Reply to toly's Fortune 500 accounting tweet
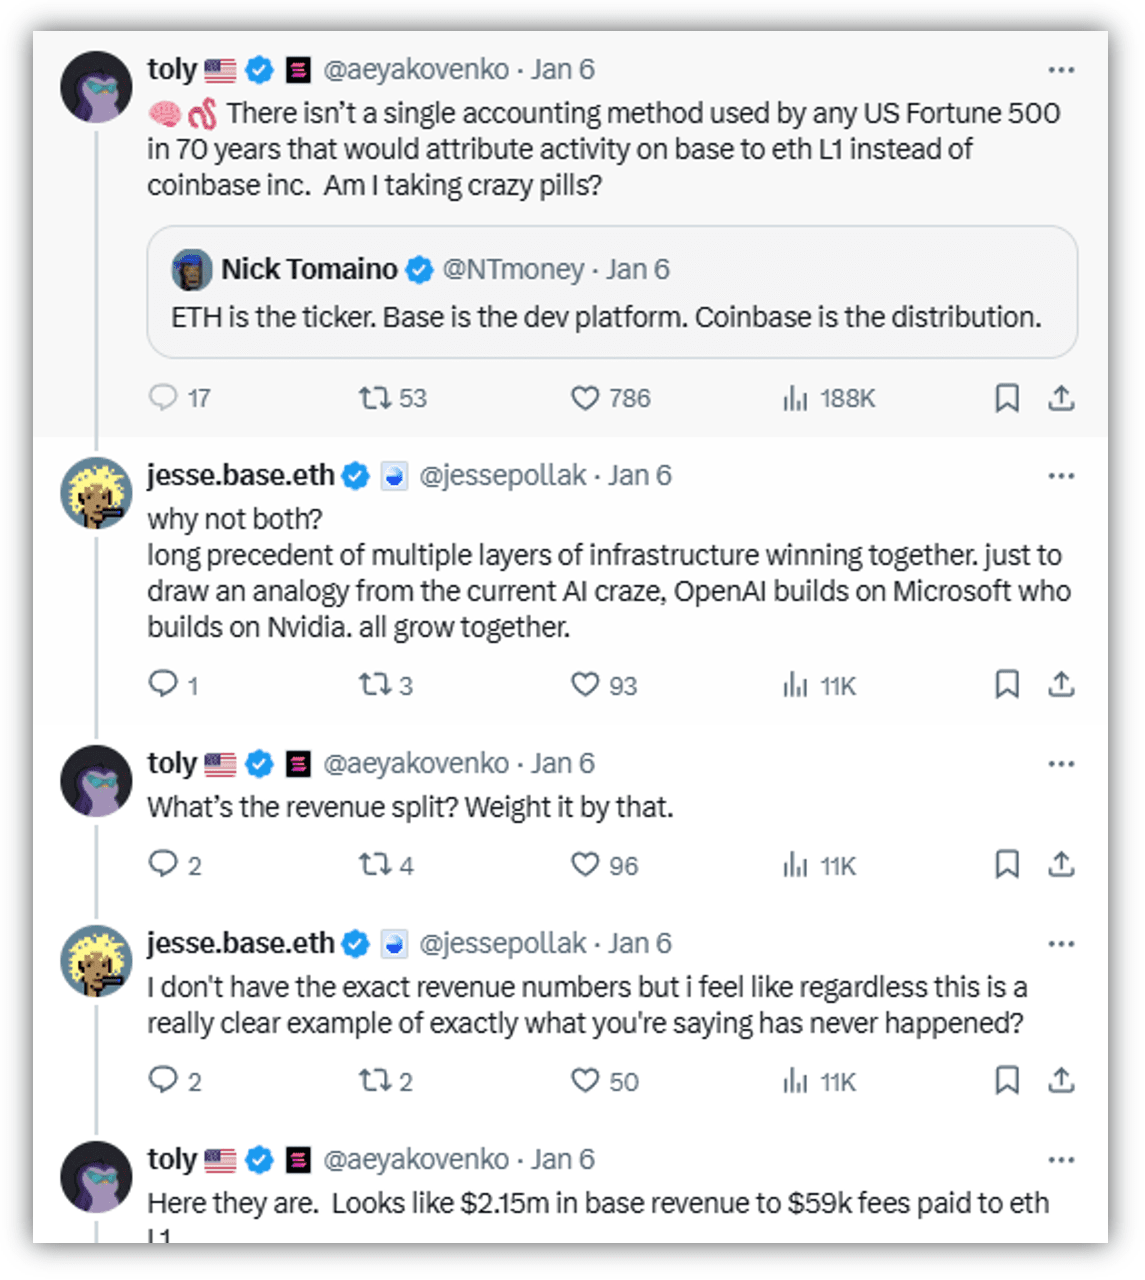 click(163, 398)
